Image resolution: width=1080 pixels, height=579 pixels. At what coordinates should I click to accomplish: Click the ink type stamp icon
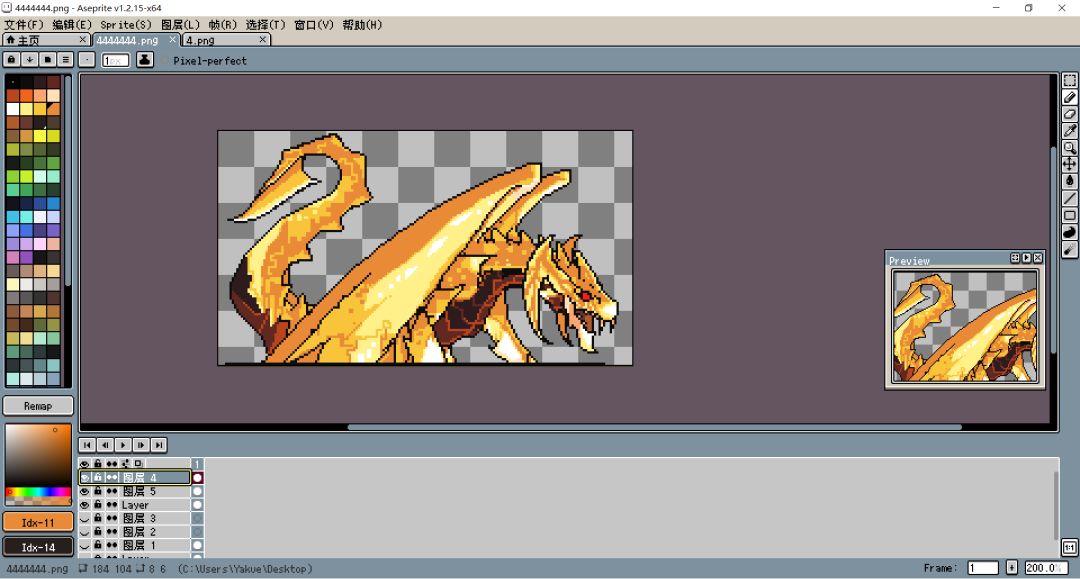[145, 60]
